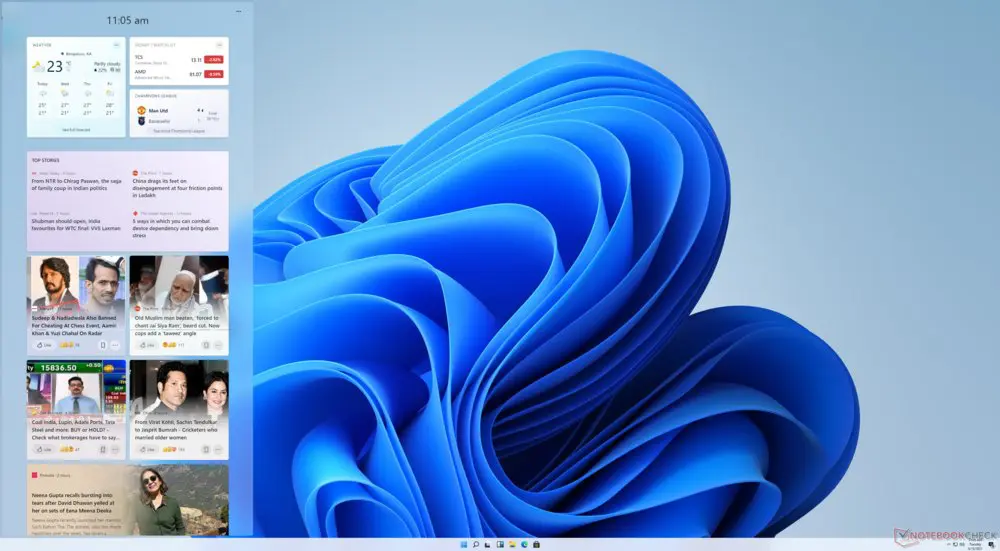1000x551 pixels.
Task: Save the Old Muslim man beaten story
Action: coord(204,345)
